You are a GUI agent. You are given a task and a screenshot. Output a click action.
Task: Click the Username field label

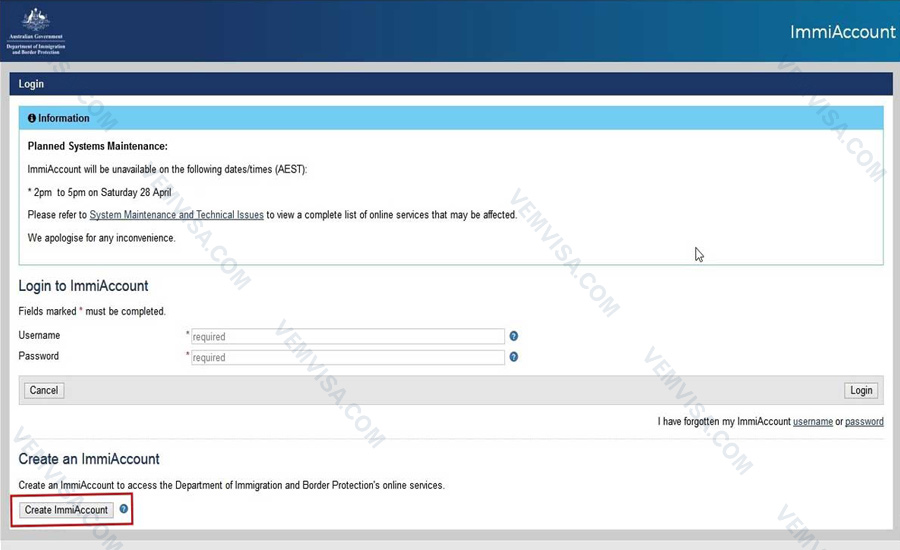39,335
